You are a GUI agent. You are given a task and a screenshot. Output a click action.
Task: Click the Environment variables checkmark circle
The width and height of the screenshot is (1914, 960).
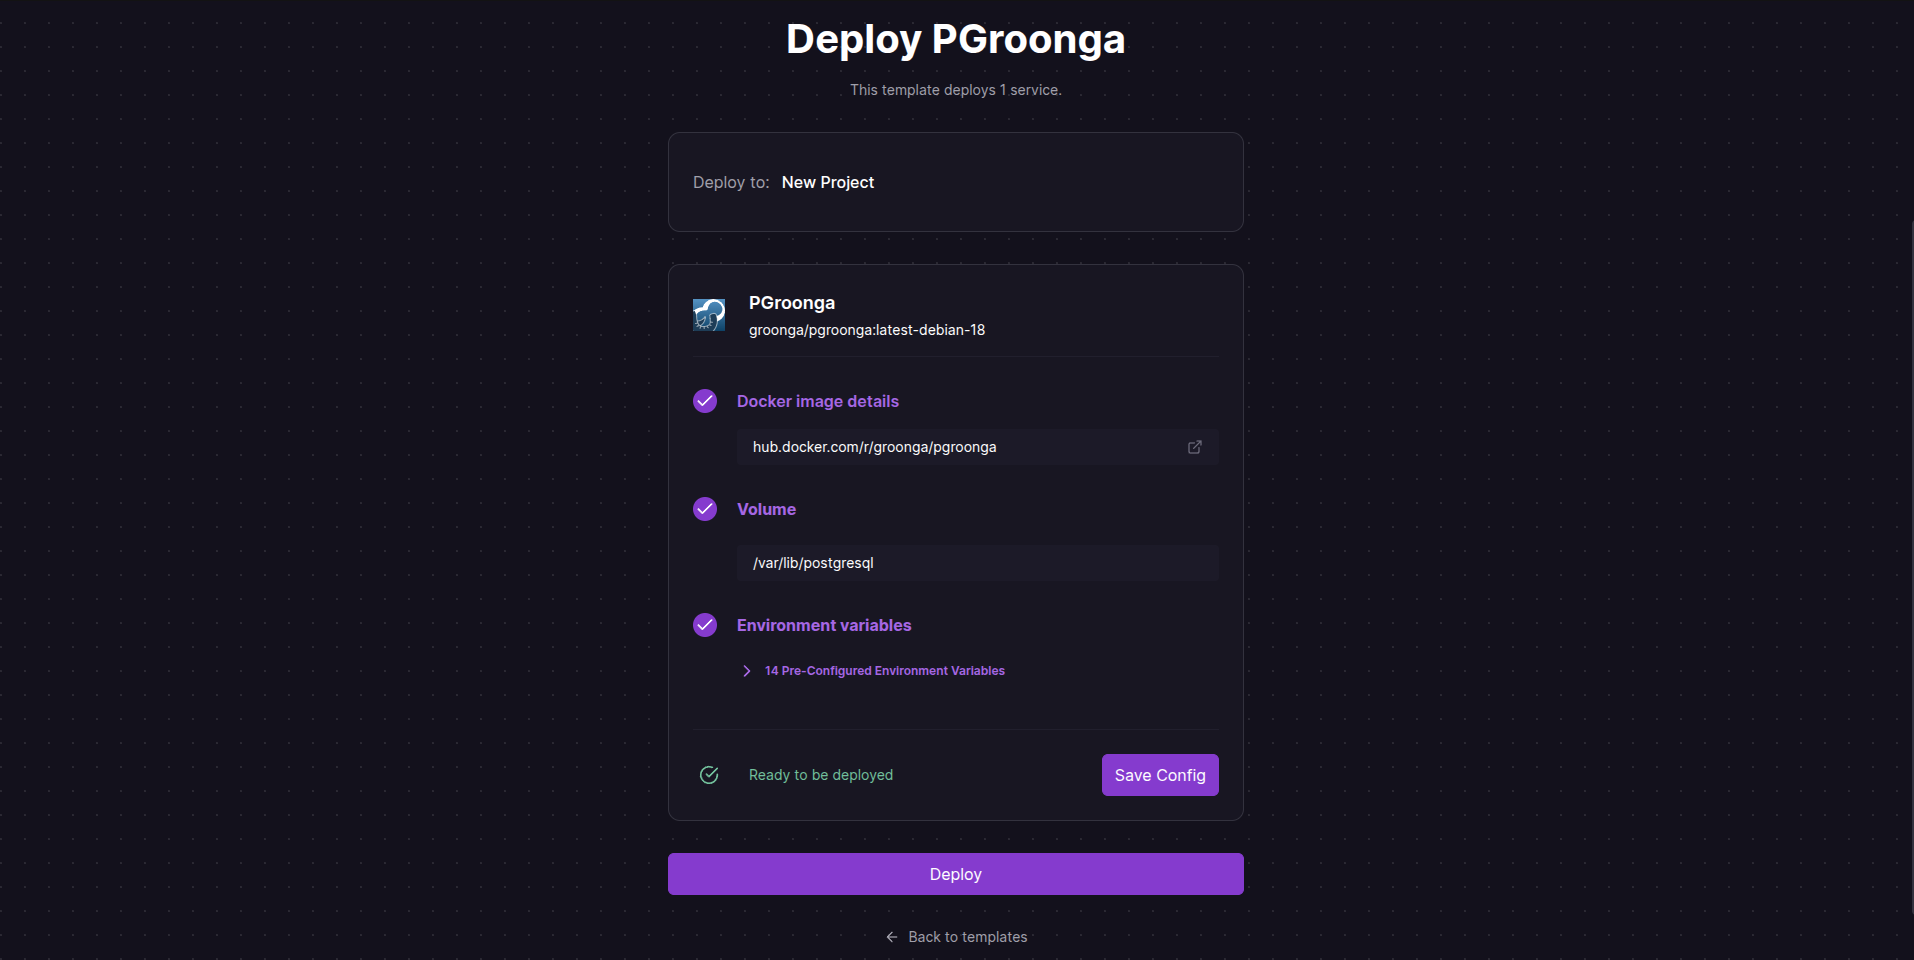coord(705,625)
